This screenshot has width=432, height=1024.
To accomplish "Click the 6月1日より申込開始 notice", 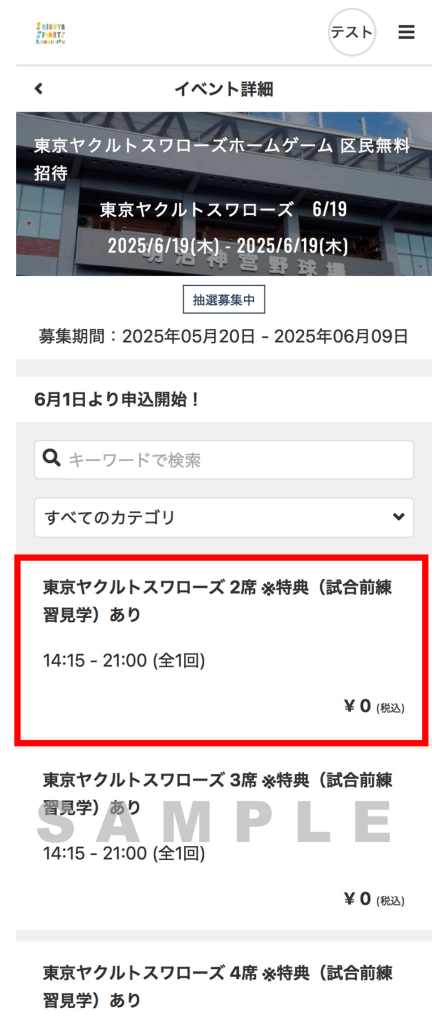I will point(117,400).
